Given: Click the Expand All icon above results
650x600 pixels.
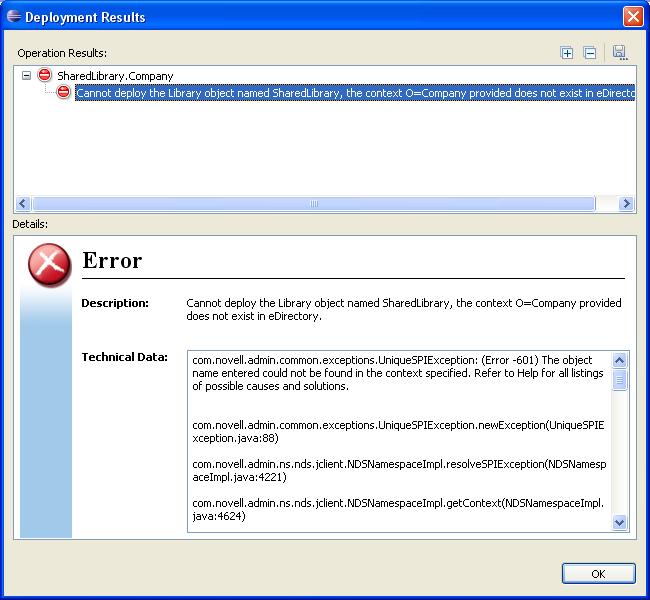Looking at the screenshot, I should 567,53.
